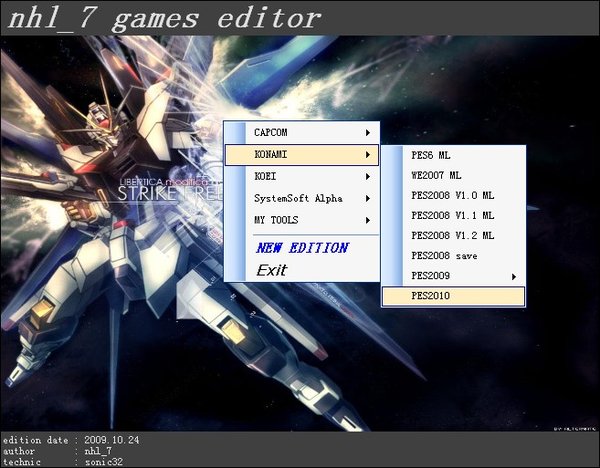Viewport: 600px width, 468px height.
Task: Launch the PES2010 editor entry
Action: pos(453,296)
